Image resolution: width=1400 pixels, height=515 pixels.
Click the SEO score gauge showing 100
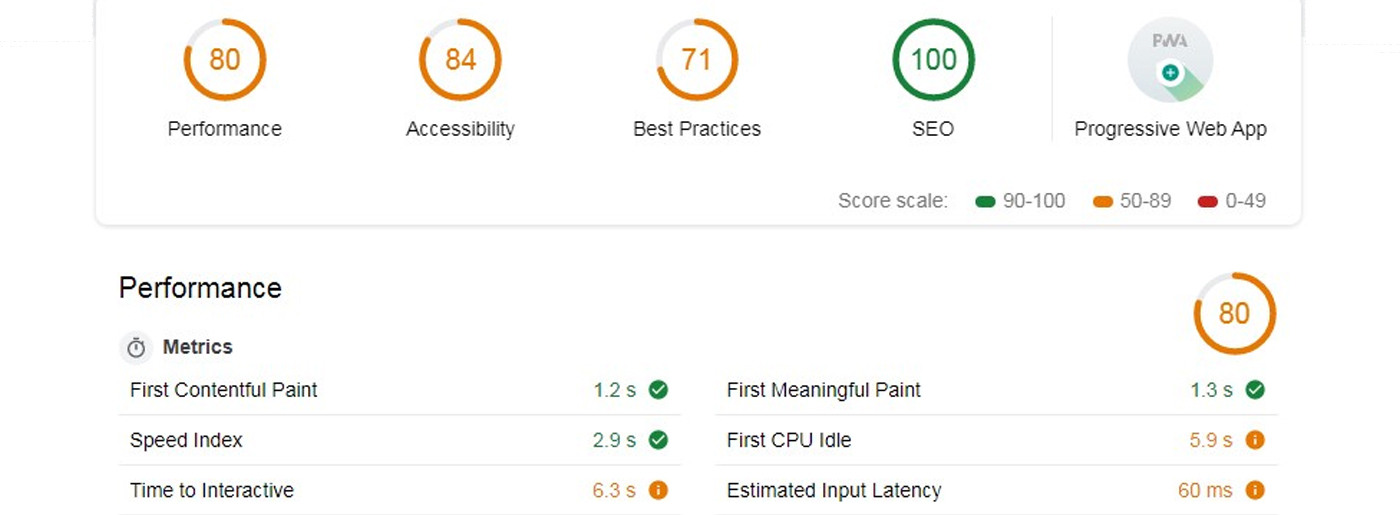(x=933, y=60)
